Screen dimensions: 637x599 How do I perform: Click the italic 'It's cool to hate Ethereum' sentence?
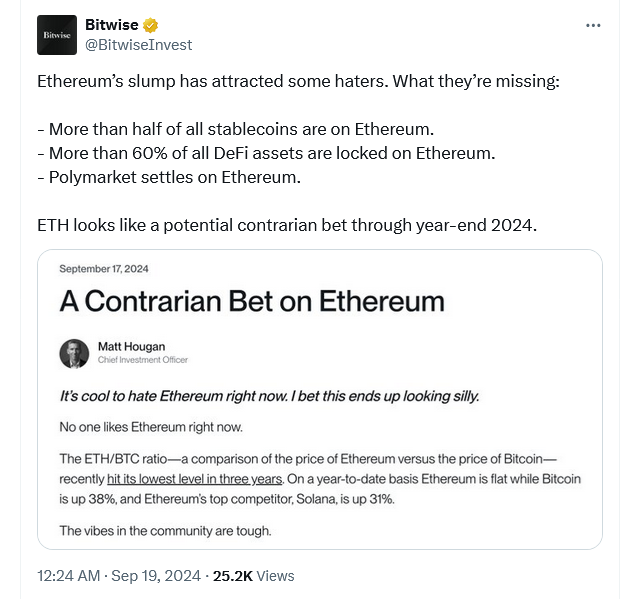pyautogui.click(x=269, y=396)
